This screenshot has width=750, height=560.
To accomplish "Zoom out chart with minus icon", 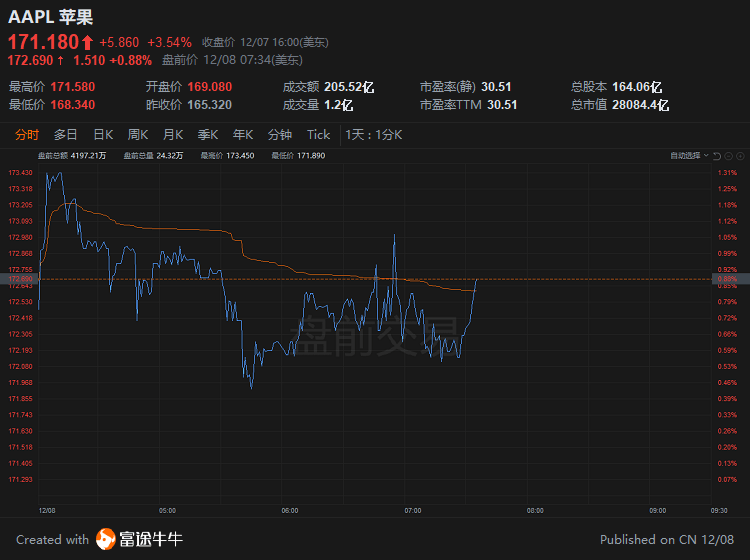I will tap(728, 156).
